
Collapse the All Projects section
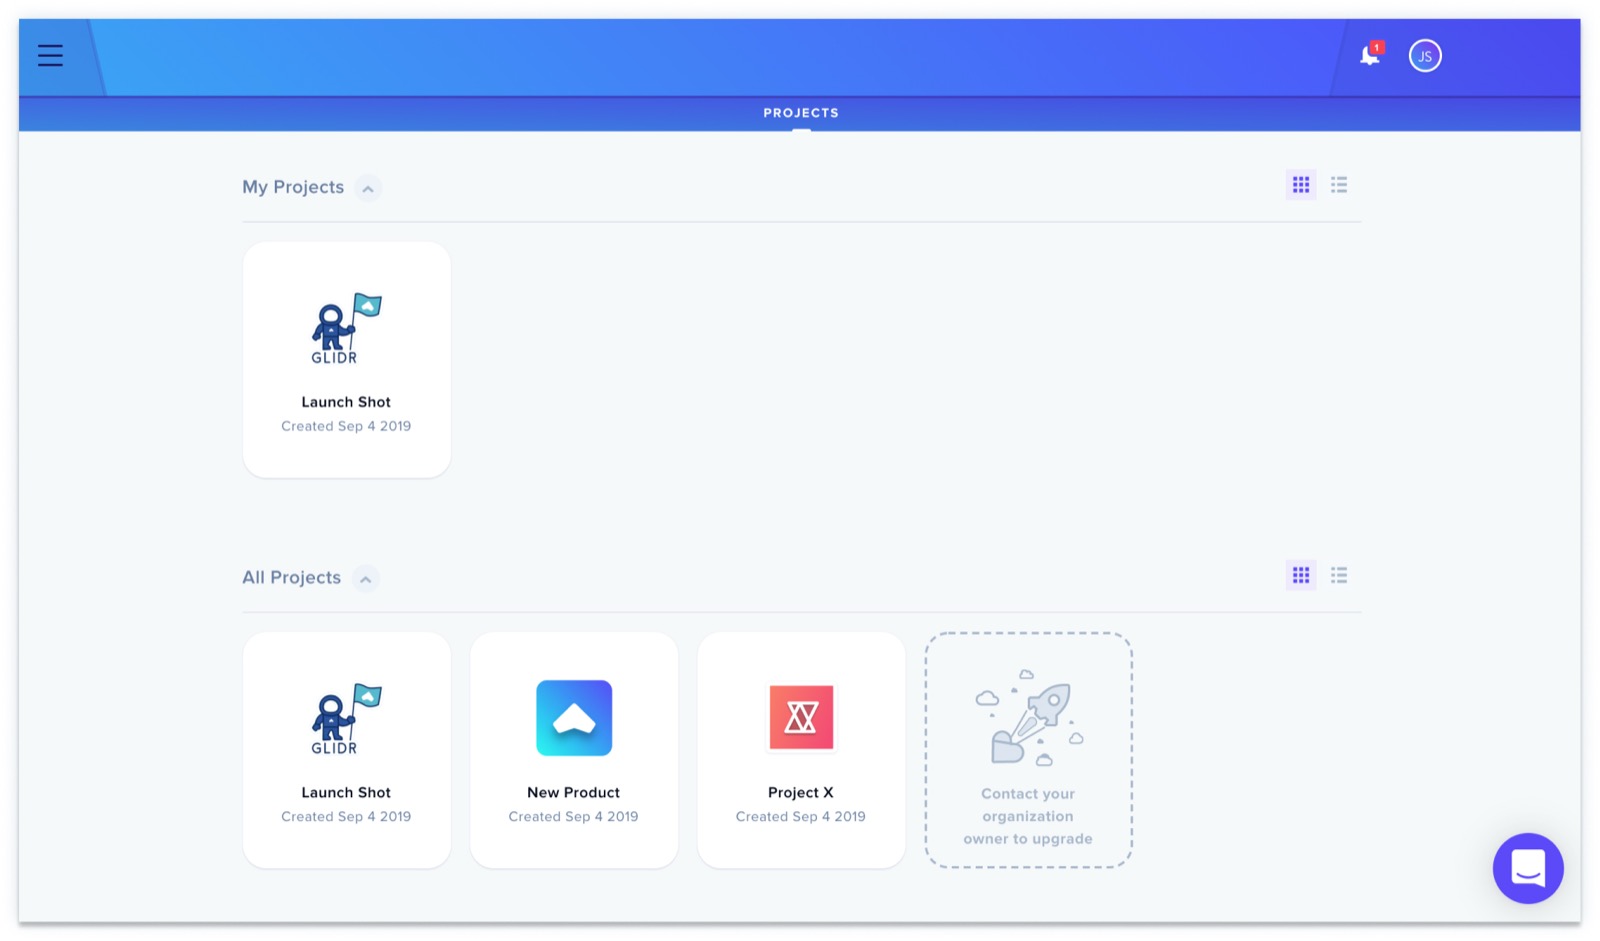click(x=366, y=579)
